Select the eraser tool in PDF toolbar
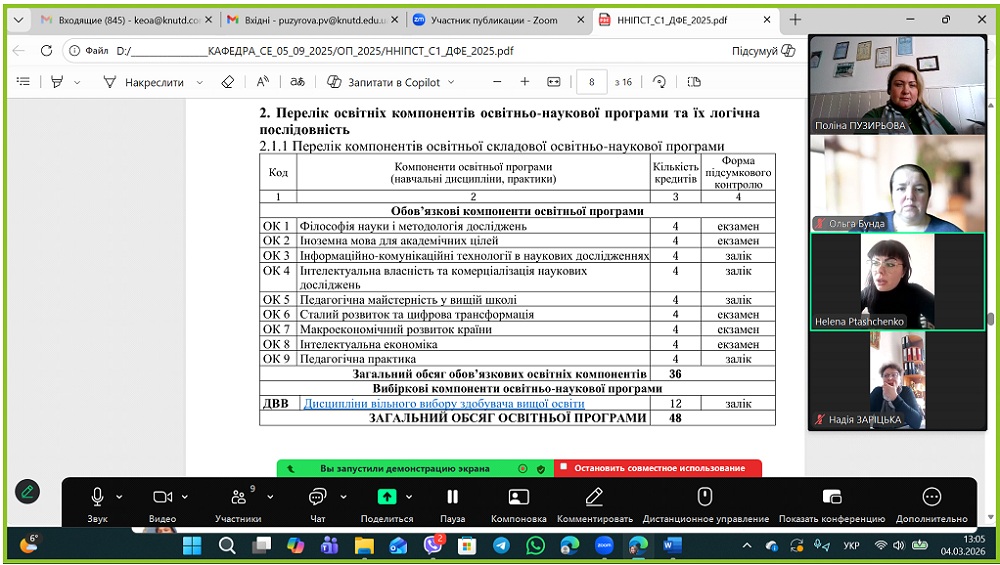Image resolution: width=1000 pixels, height=565 pixels. tap(227, 82)
